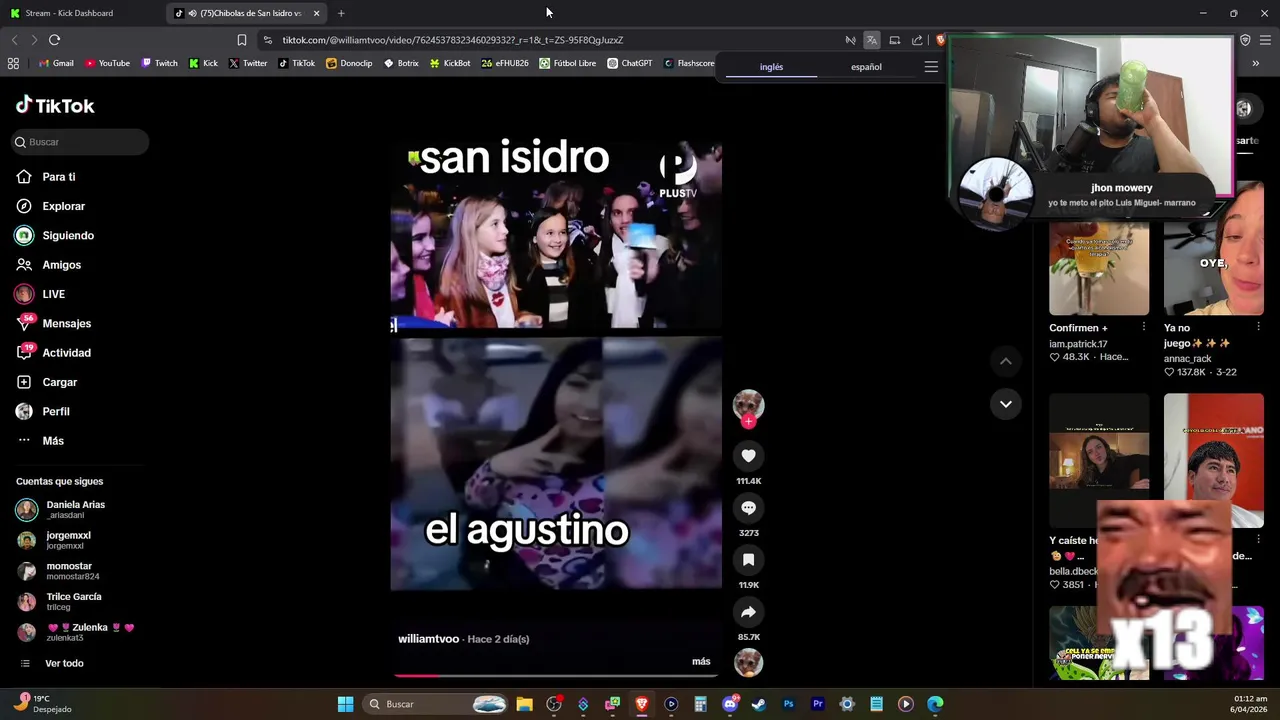Select inglés translation tab
1280x720 pixels.
pos(771,67)
